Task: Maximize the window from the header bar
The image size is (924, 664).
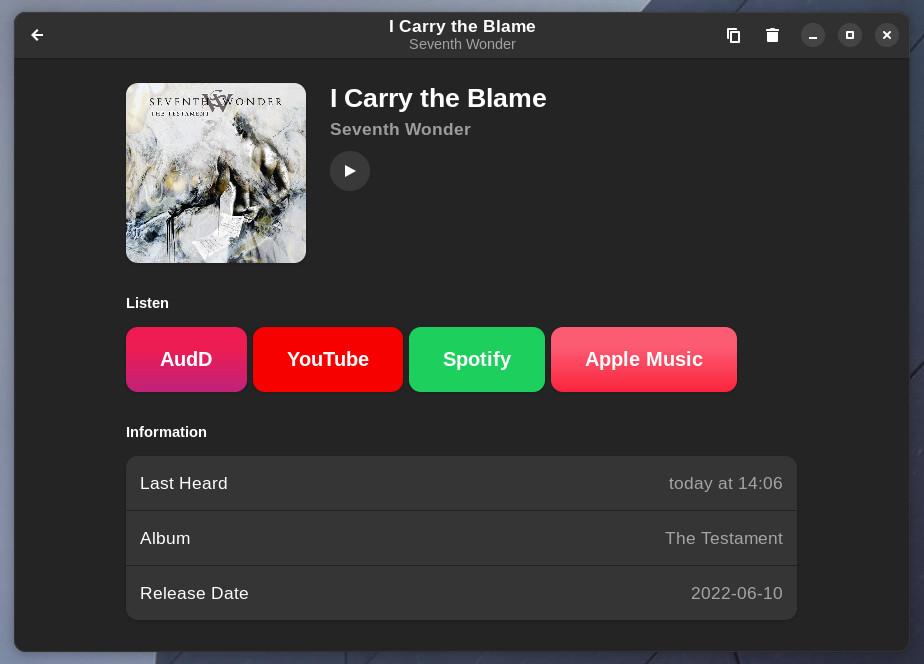Action: (850, 35)
